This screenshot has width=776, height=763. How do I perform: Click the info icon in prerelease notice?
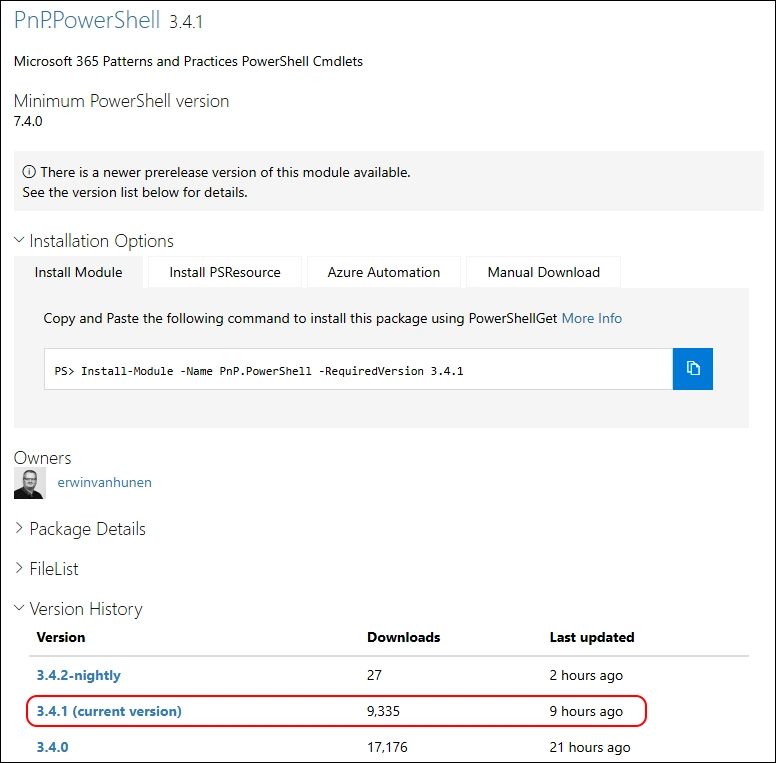click(x=29, y=172)
